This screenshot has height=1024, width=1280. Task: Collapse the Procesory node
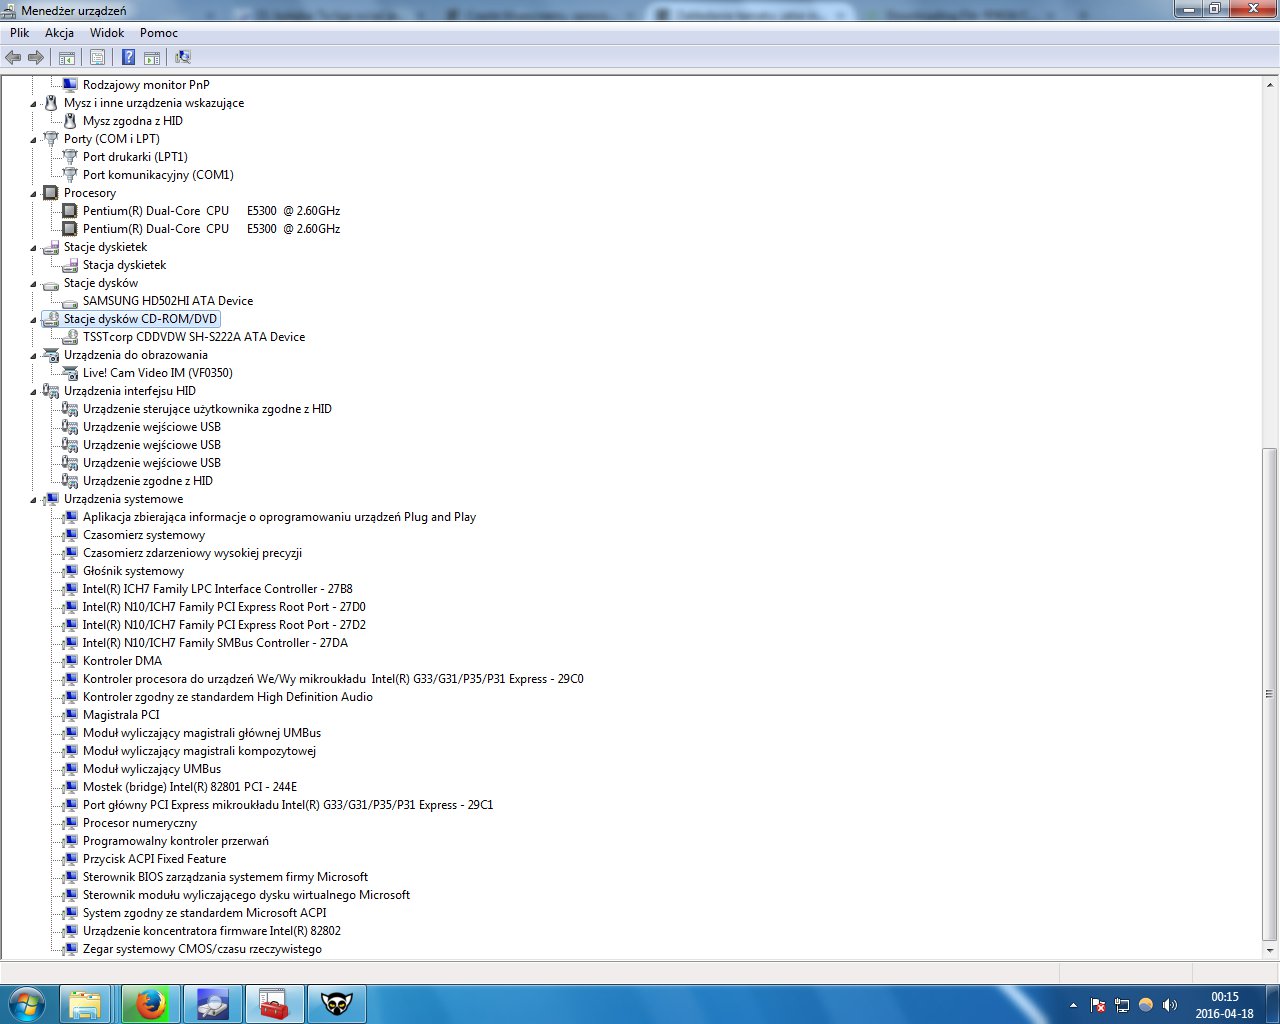click(x=33, y=194)
